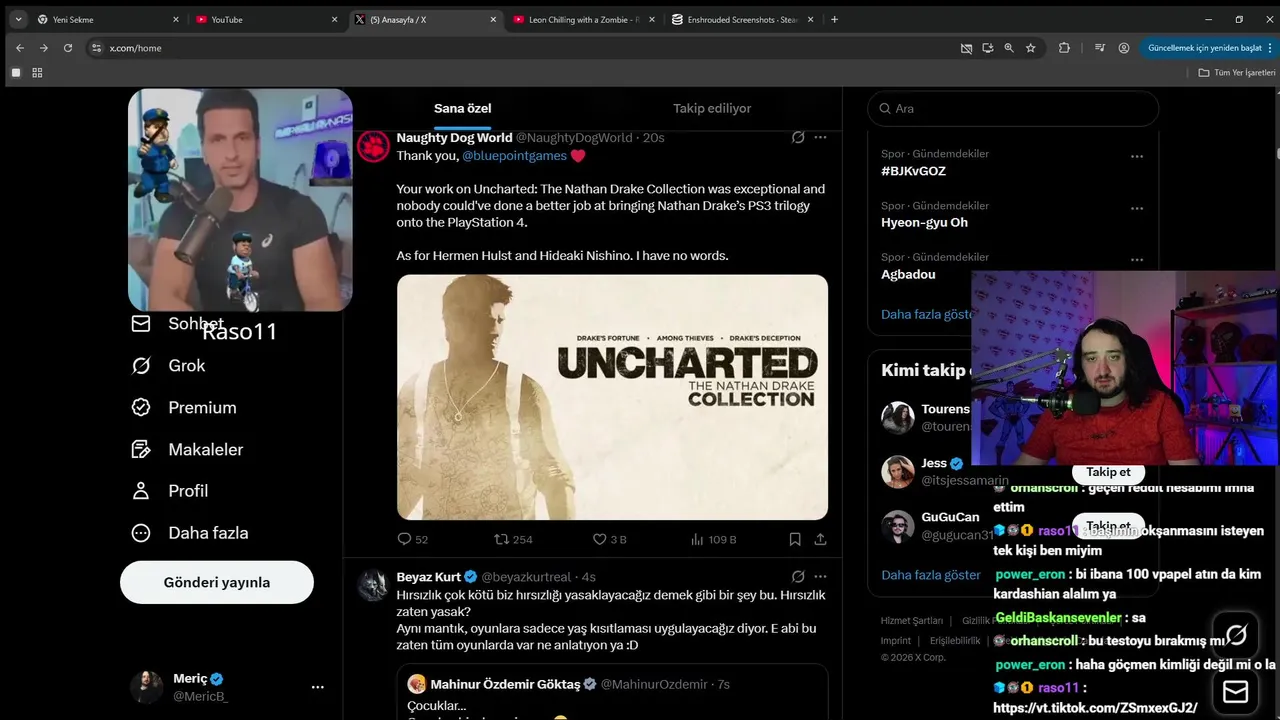Open more options on Beyaz Kurt post
Viewport: 1280px width, 720px height.
click(x=820, y=577)
